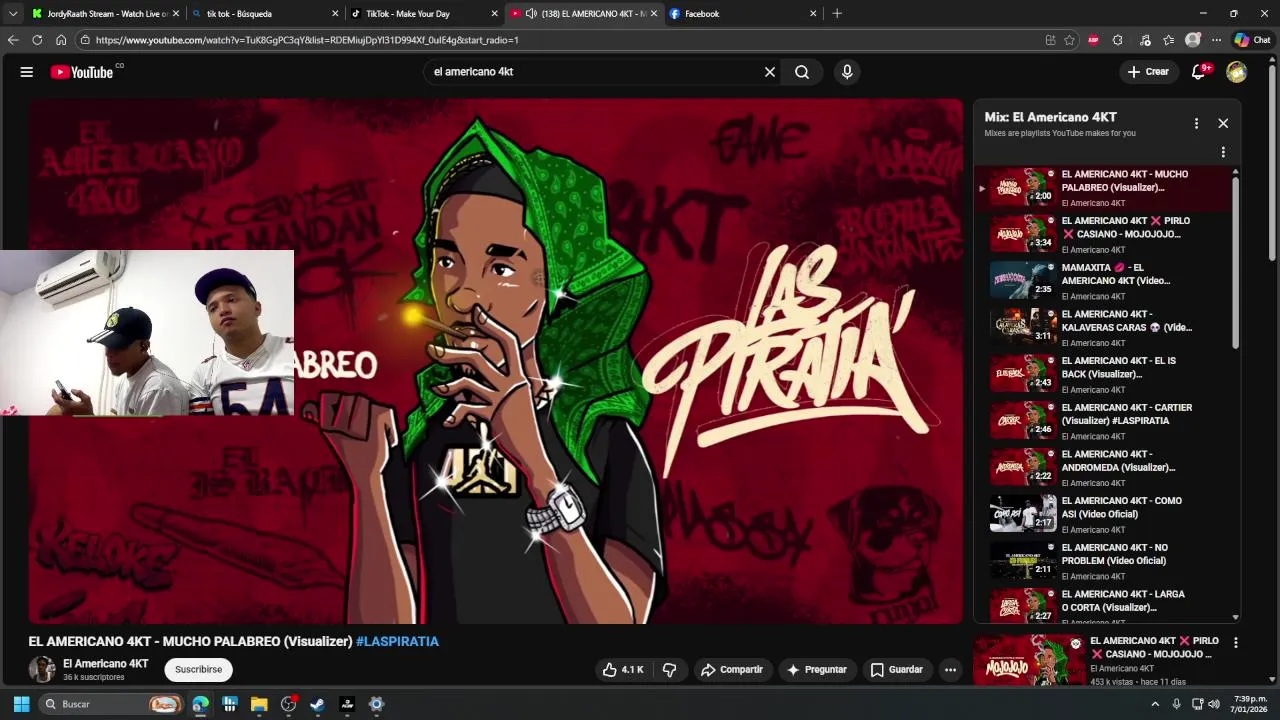1280x720 pixels.
Task: Open the YouTube account avatar menu
Action: pyautogui.click(x=1237, y=72)
